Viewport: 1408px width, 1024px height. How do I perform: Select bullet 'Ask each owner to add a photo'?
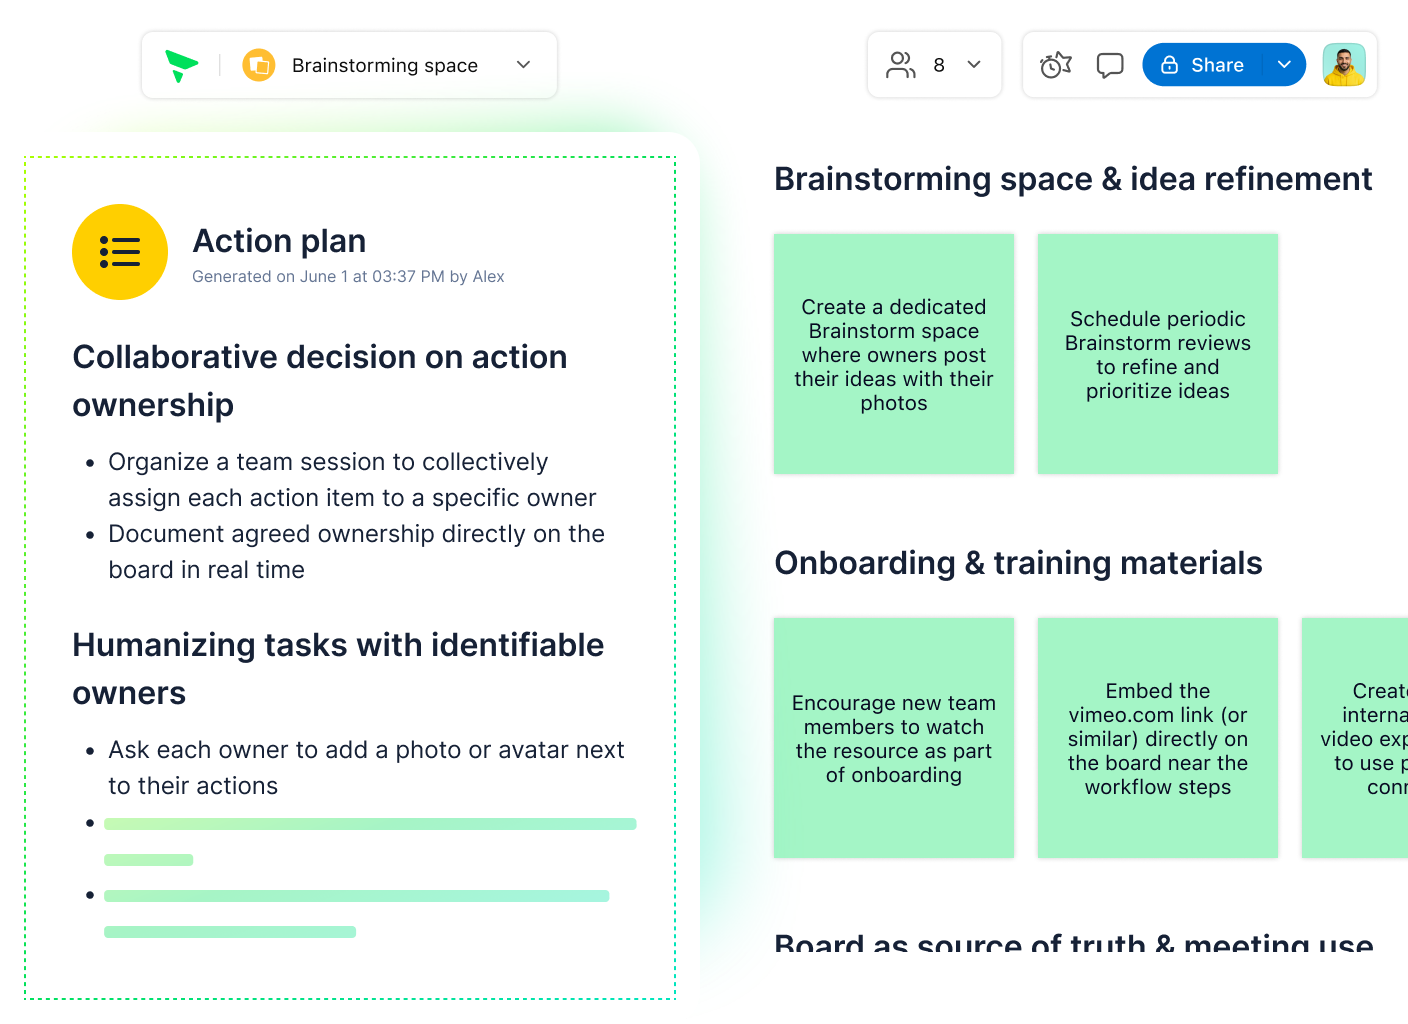pos(366,768)
